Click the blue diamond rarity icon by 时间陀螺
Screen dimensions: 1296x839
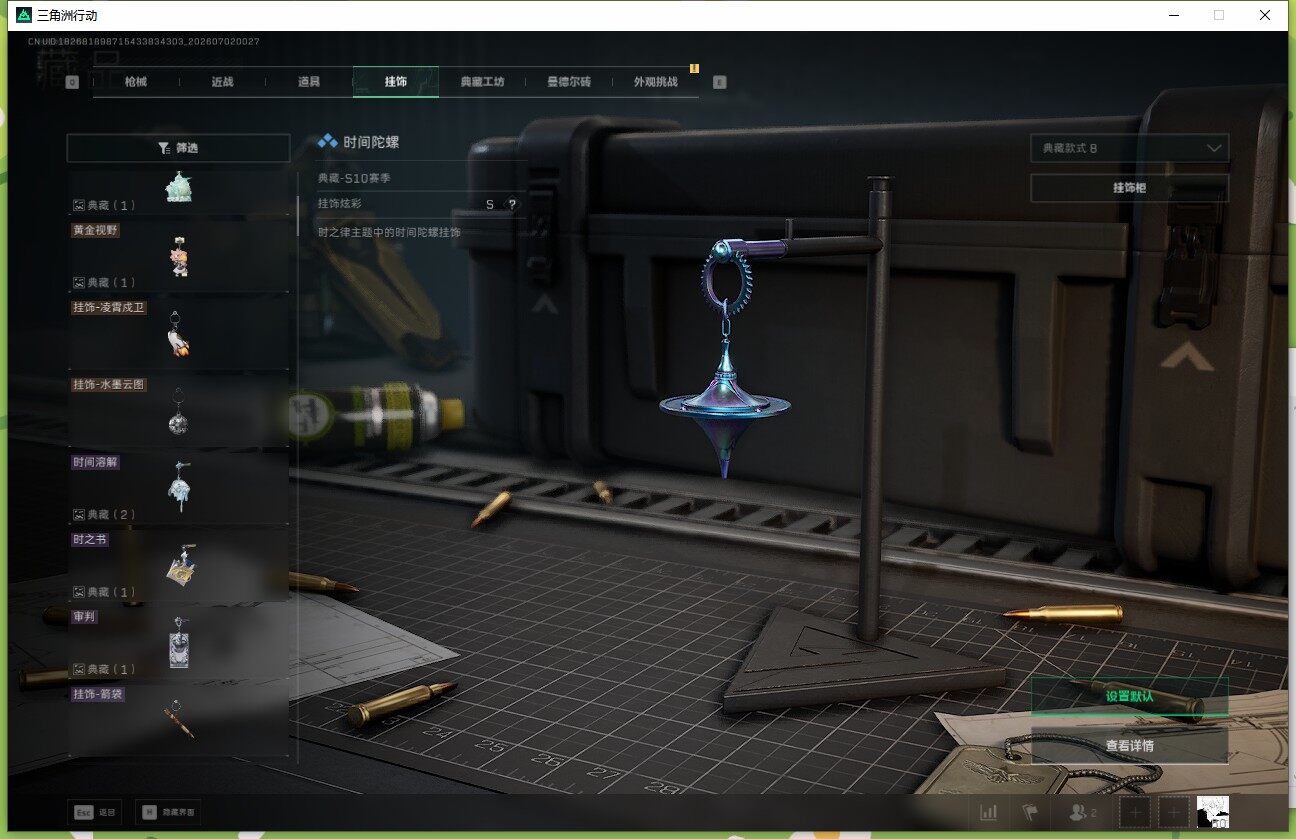pyautogui.click(x=327, y=142)
